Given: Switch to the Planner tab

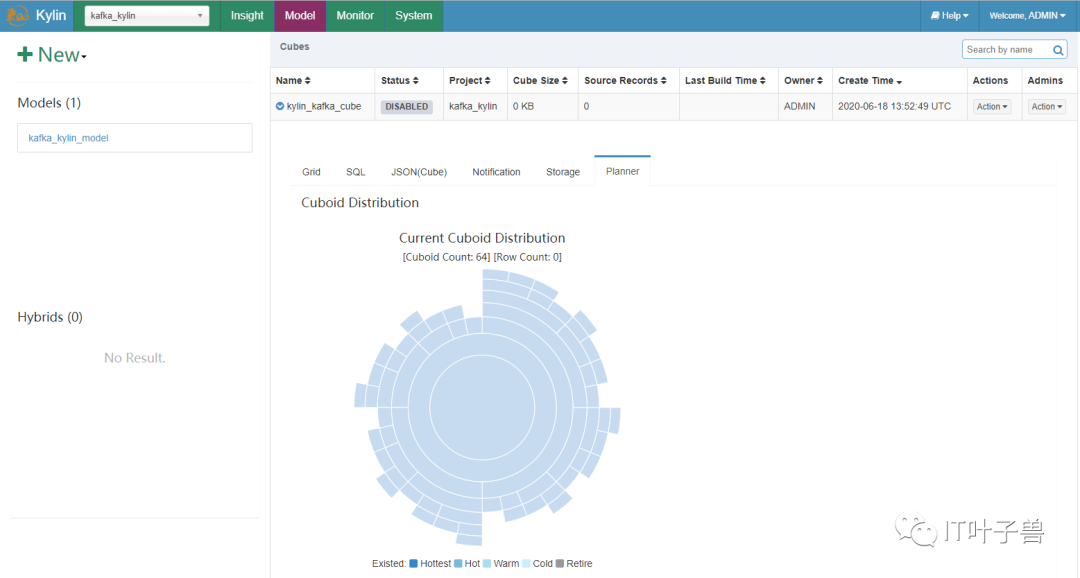Looking at the screenshot, I should point(623,171).
